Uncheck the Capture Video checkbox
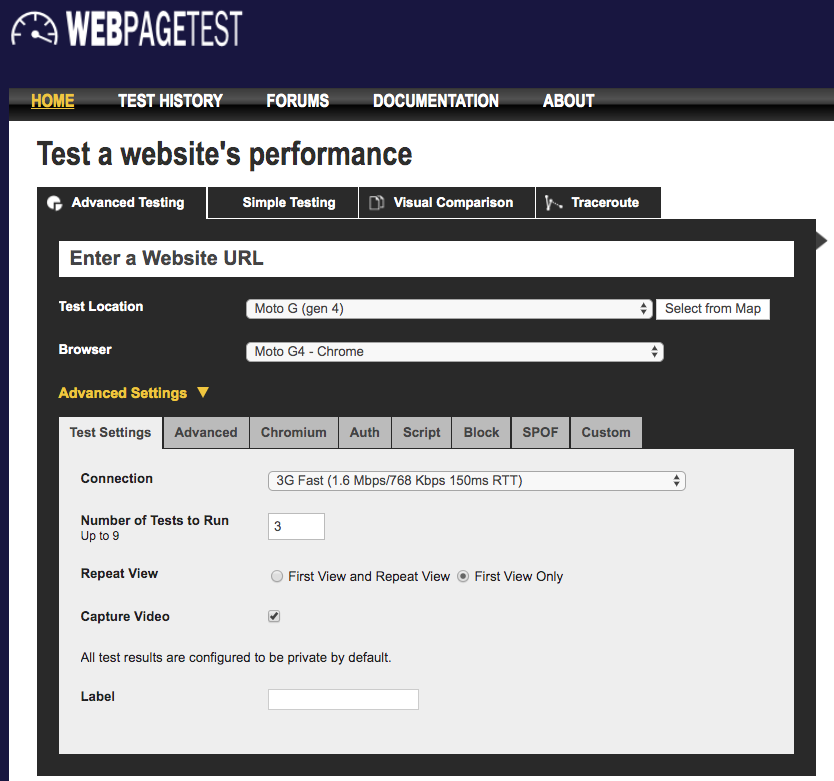The width and height of the screenshot is (834, 781). tap(274, 616)
